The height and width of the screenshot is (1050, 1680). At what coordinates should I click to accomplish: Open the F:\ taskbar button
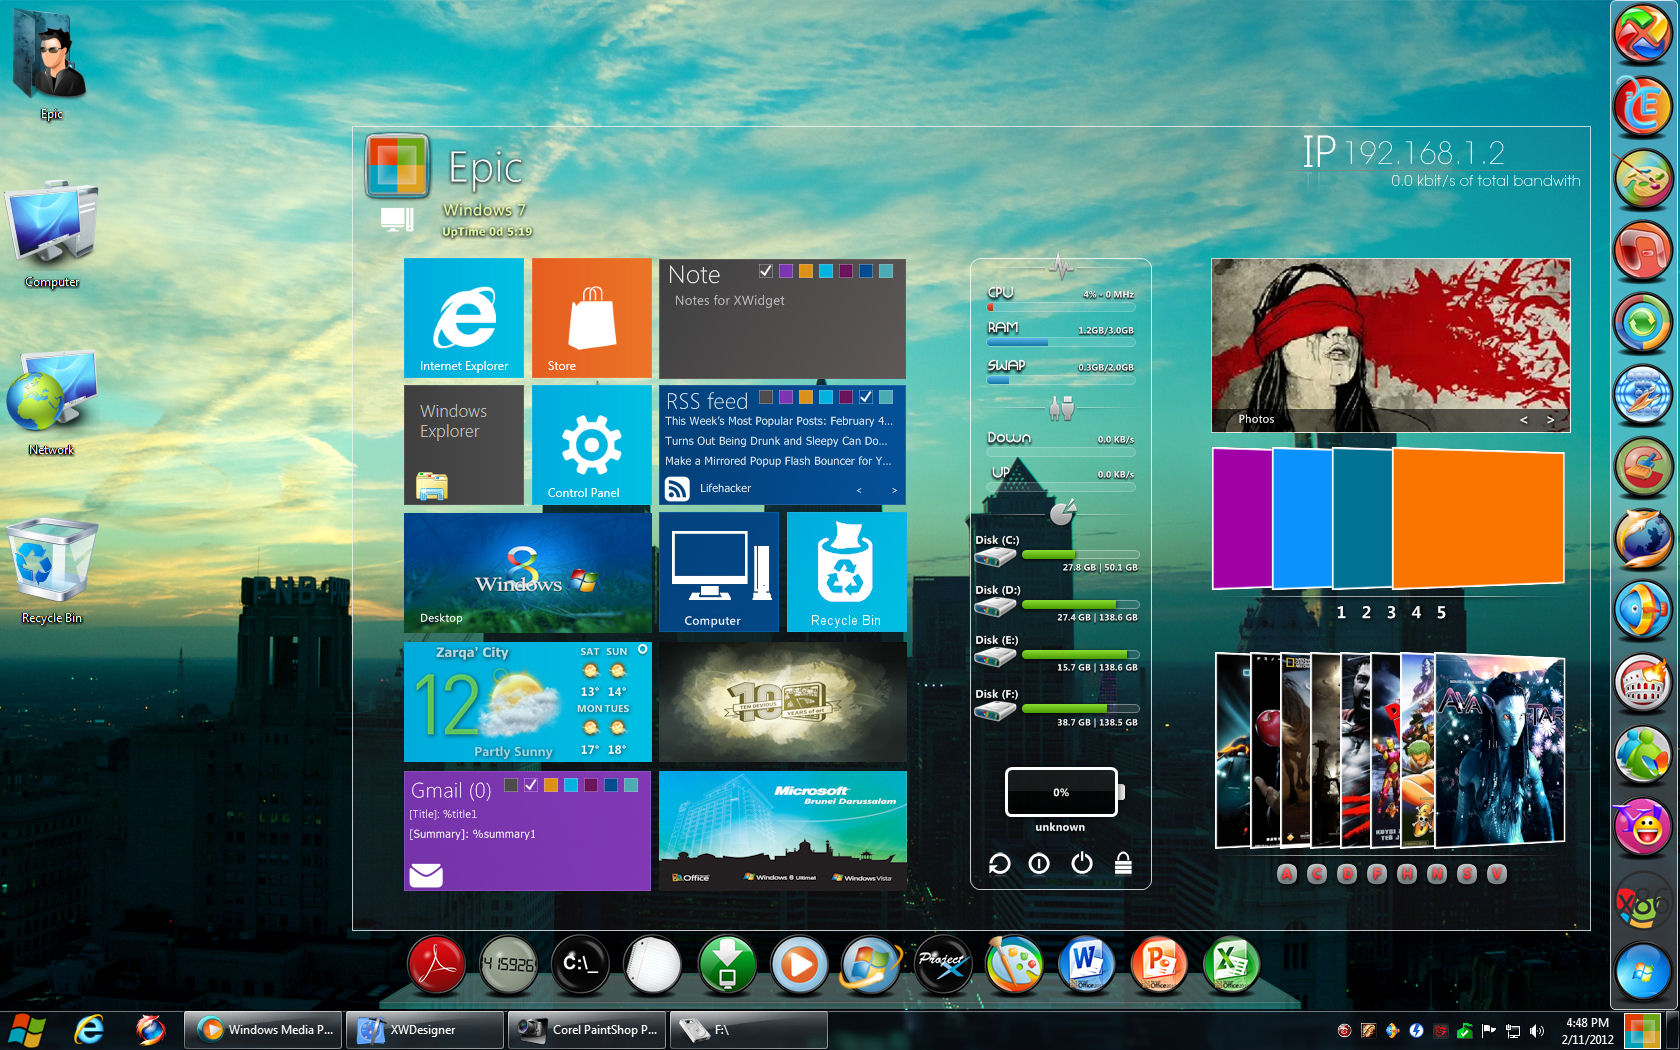pos(749,1030)
